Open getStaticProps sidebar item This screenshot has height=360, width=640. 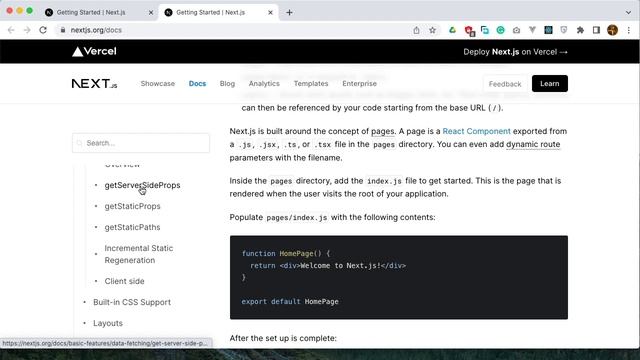132,206
